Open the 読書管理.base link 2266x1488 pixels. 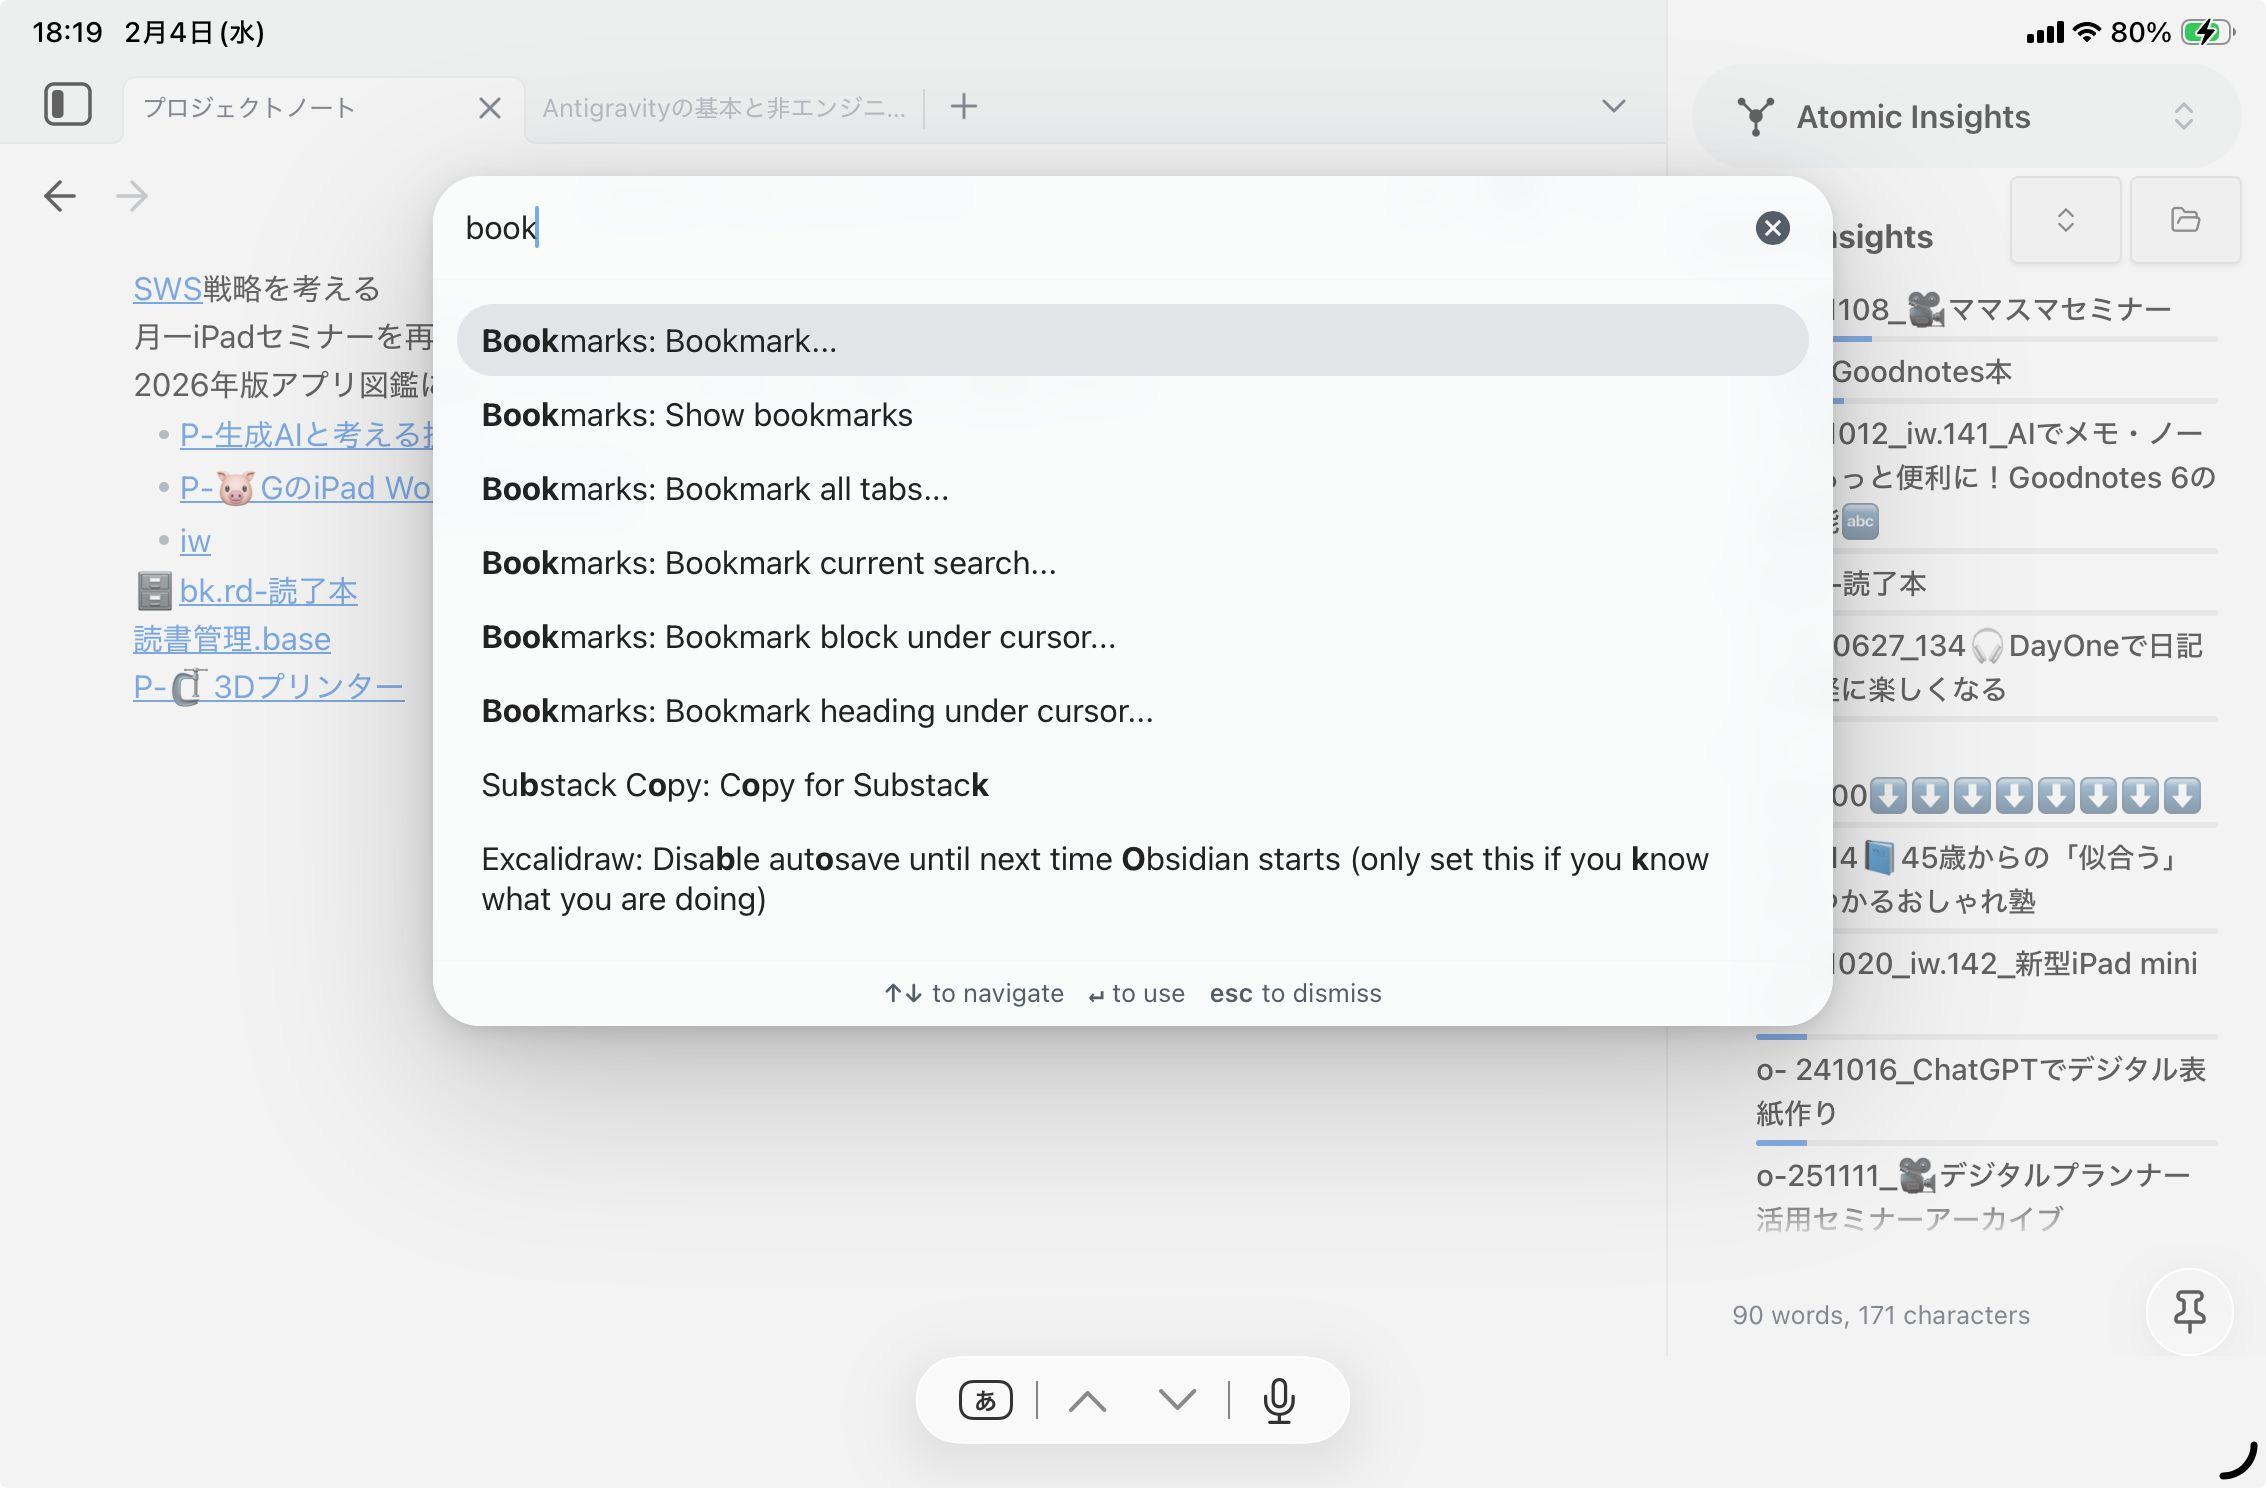tap(232, 639)
